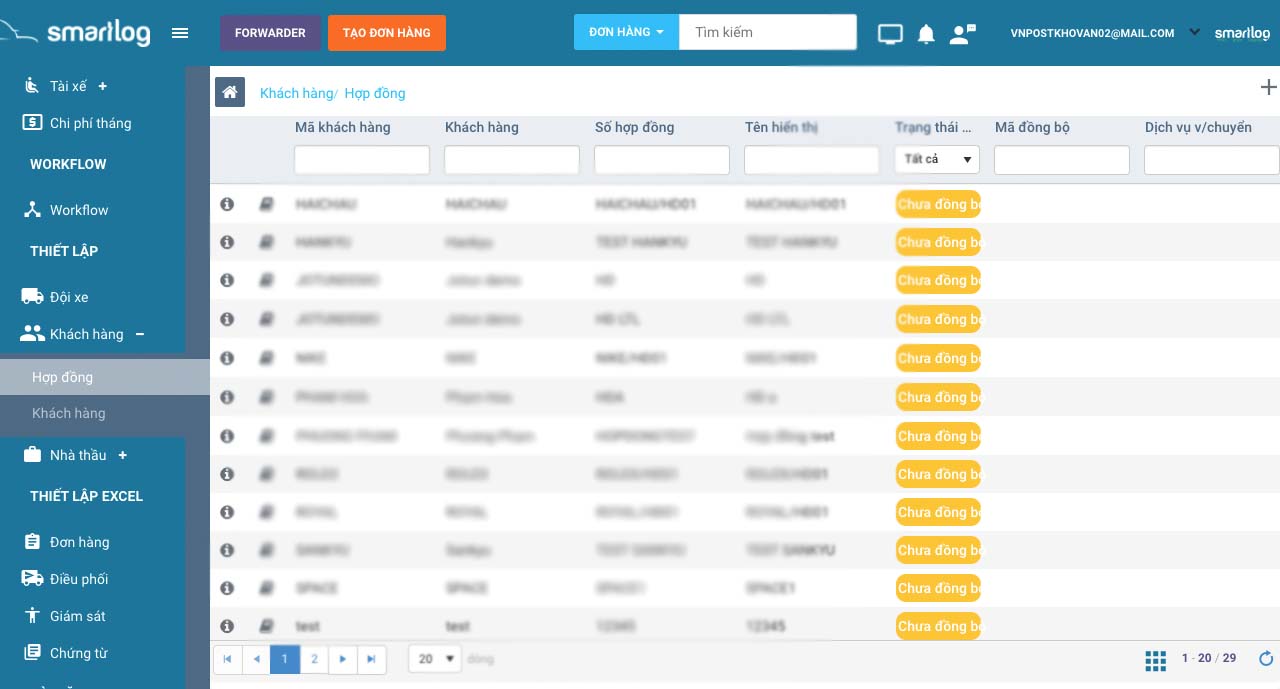Open the Tất cả status filter dropdown
1280x689 pixels.
click(937, 160)
